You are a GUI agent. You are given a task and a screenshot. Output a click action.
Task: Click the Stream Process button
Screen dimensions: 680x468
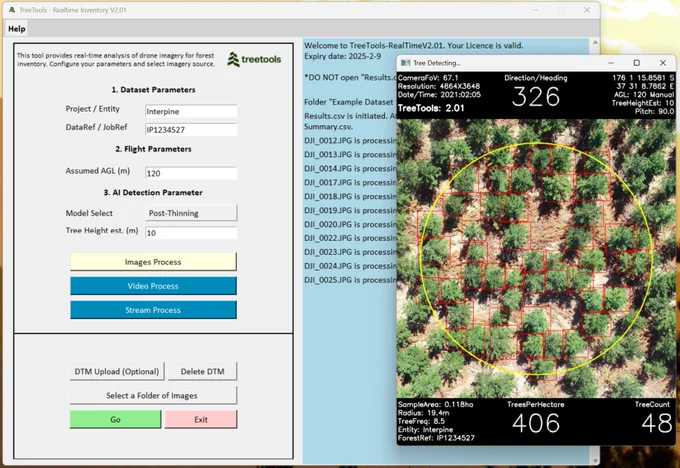click(x=153, y=310)
